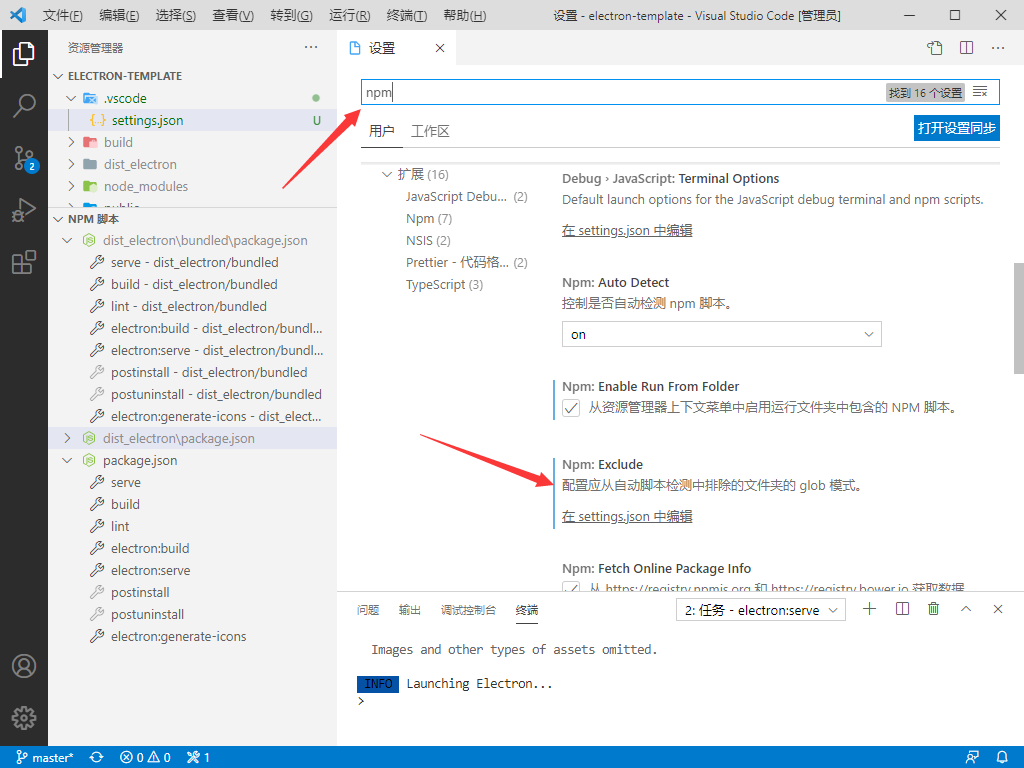Viewport: 1024px width, 768px height.
Task: Open Npm Auto Detect dropdown
Action: (722, 334)
